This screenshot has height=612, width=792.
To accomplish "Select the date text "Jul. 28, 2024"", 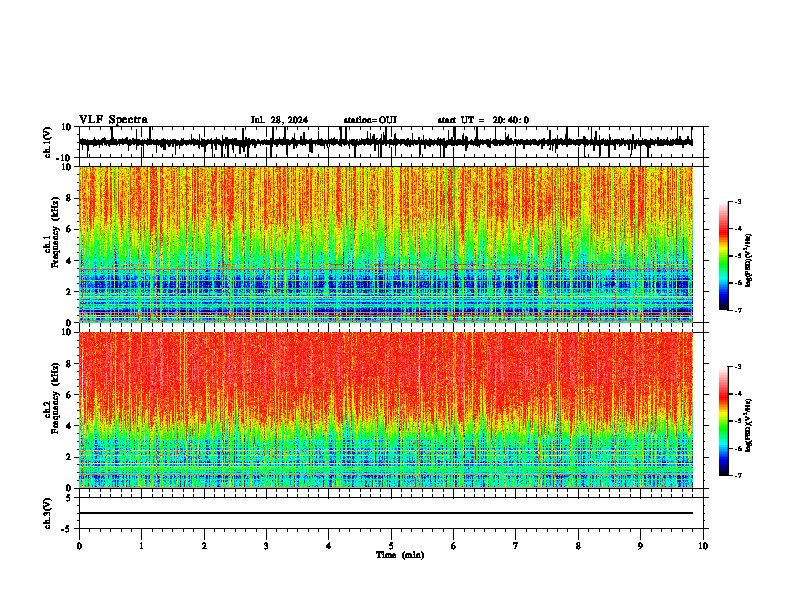I will tap(279, 120).
